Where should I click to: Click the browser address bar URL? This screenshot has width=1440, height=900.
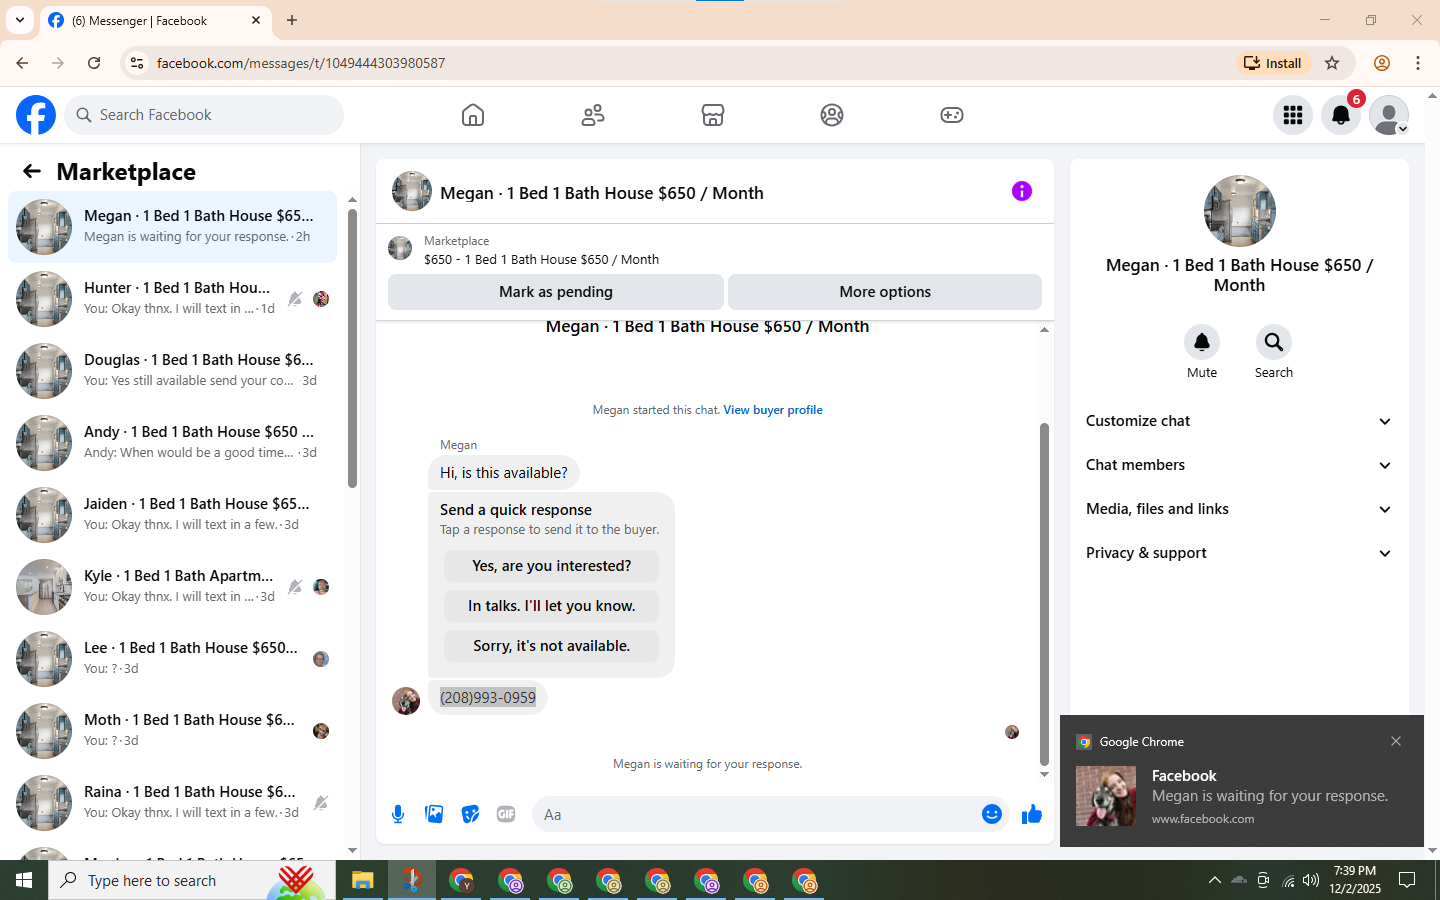tap(301, 63)
